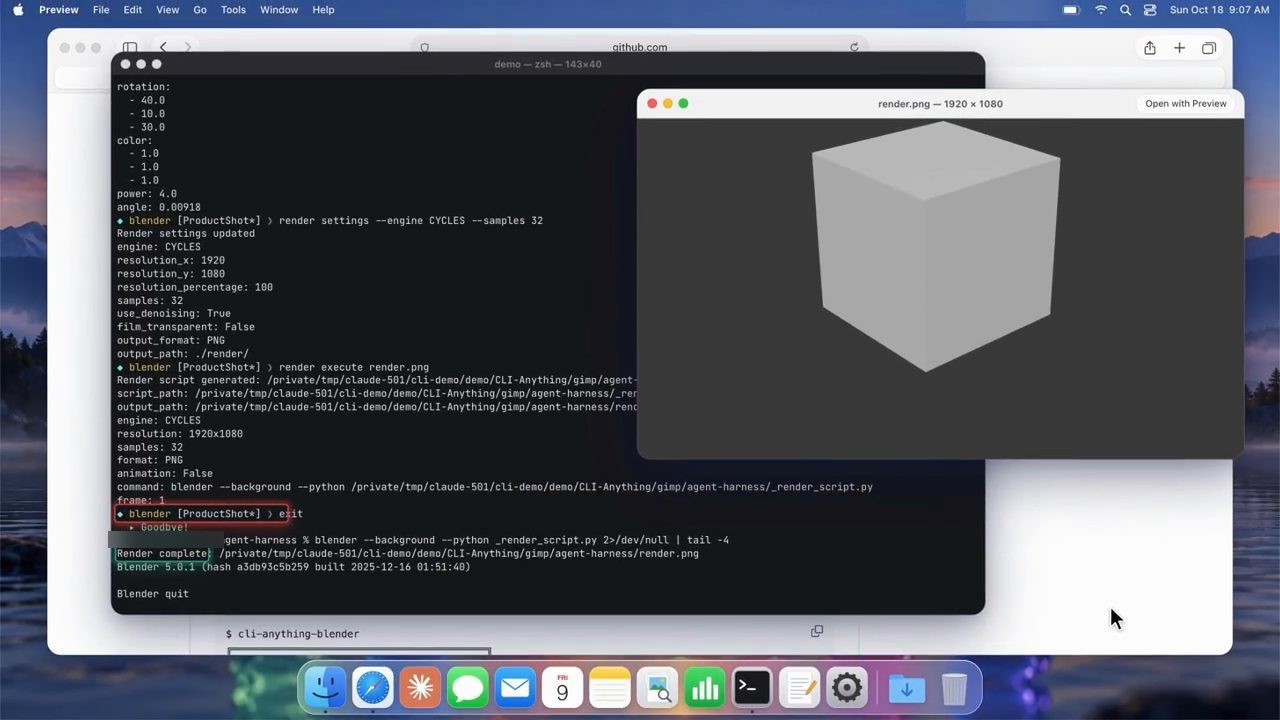This screenshot has width=1280, height=720.
Task: Click the 'resolution_percentage: 100' line
Action: pyautogui.click(x=195, y=287)
